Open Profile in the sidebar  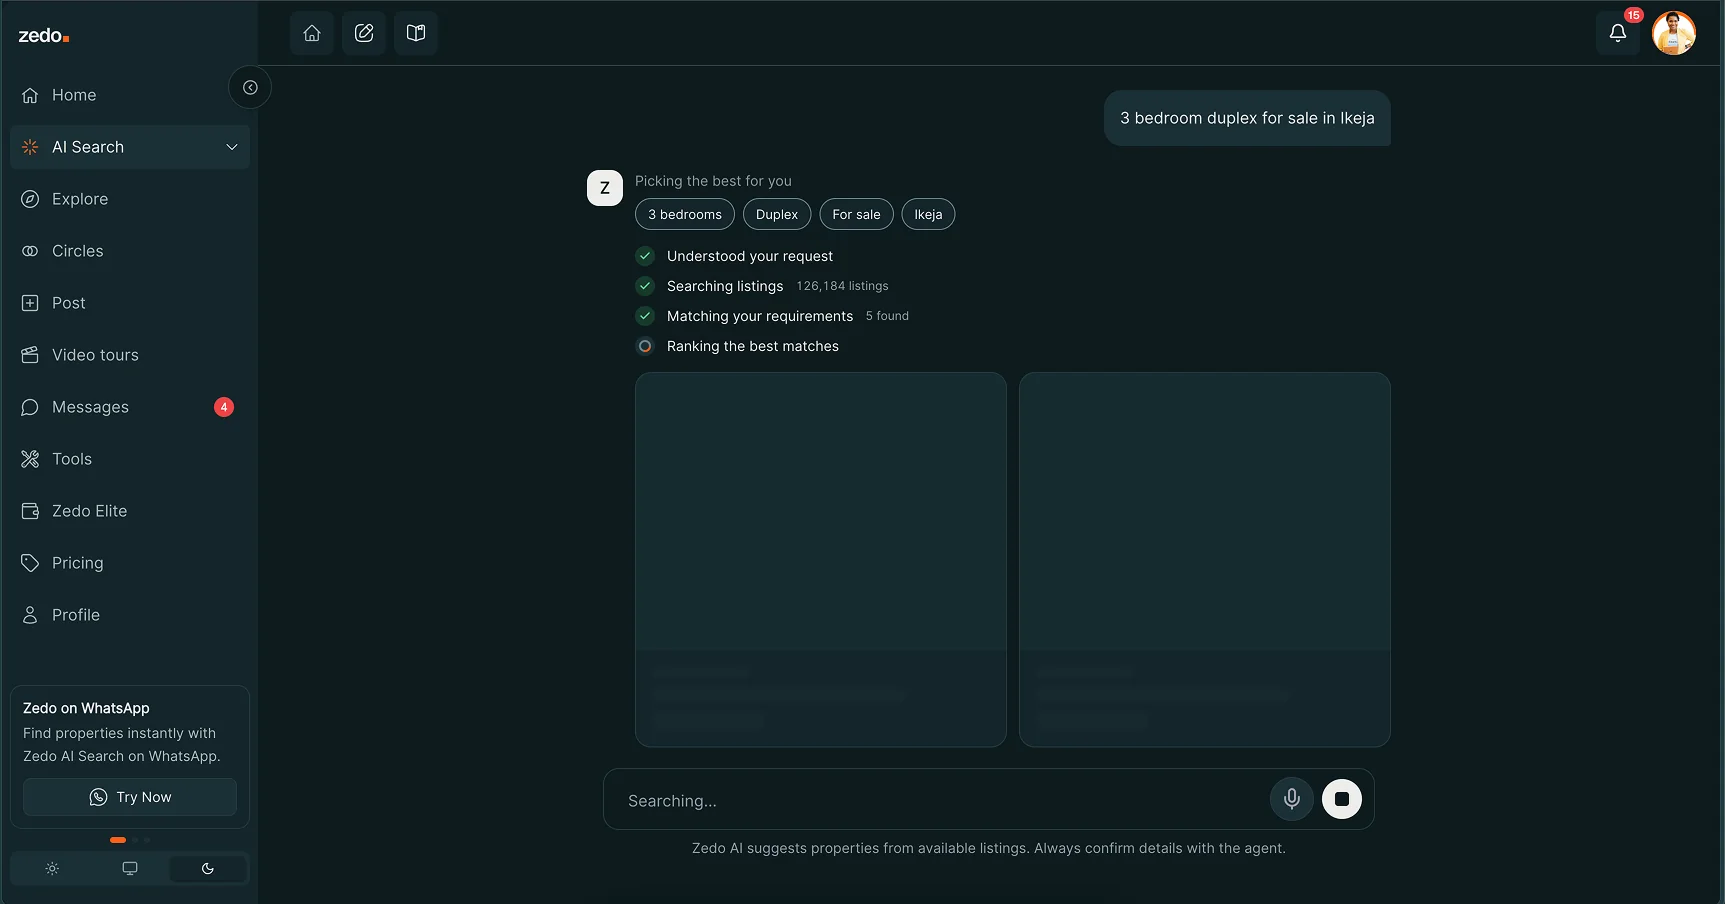click(x=130, y=615)
